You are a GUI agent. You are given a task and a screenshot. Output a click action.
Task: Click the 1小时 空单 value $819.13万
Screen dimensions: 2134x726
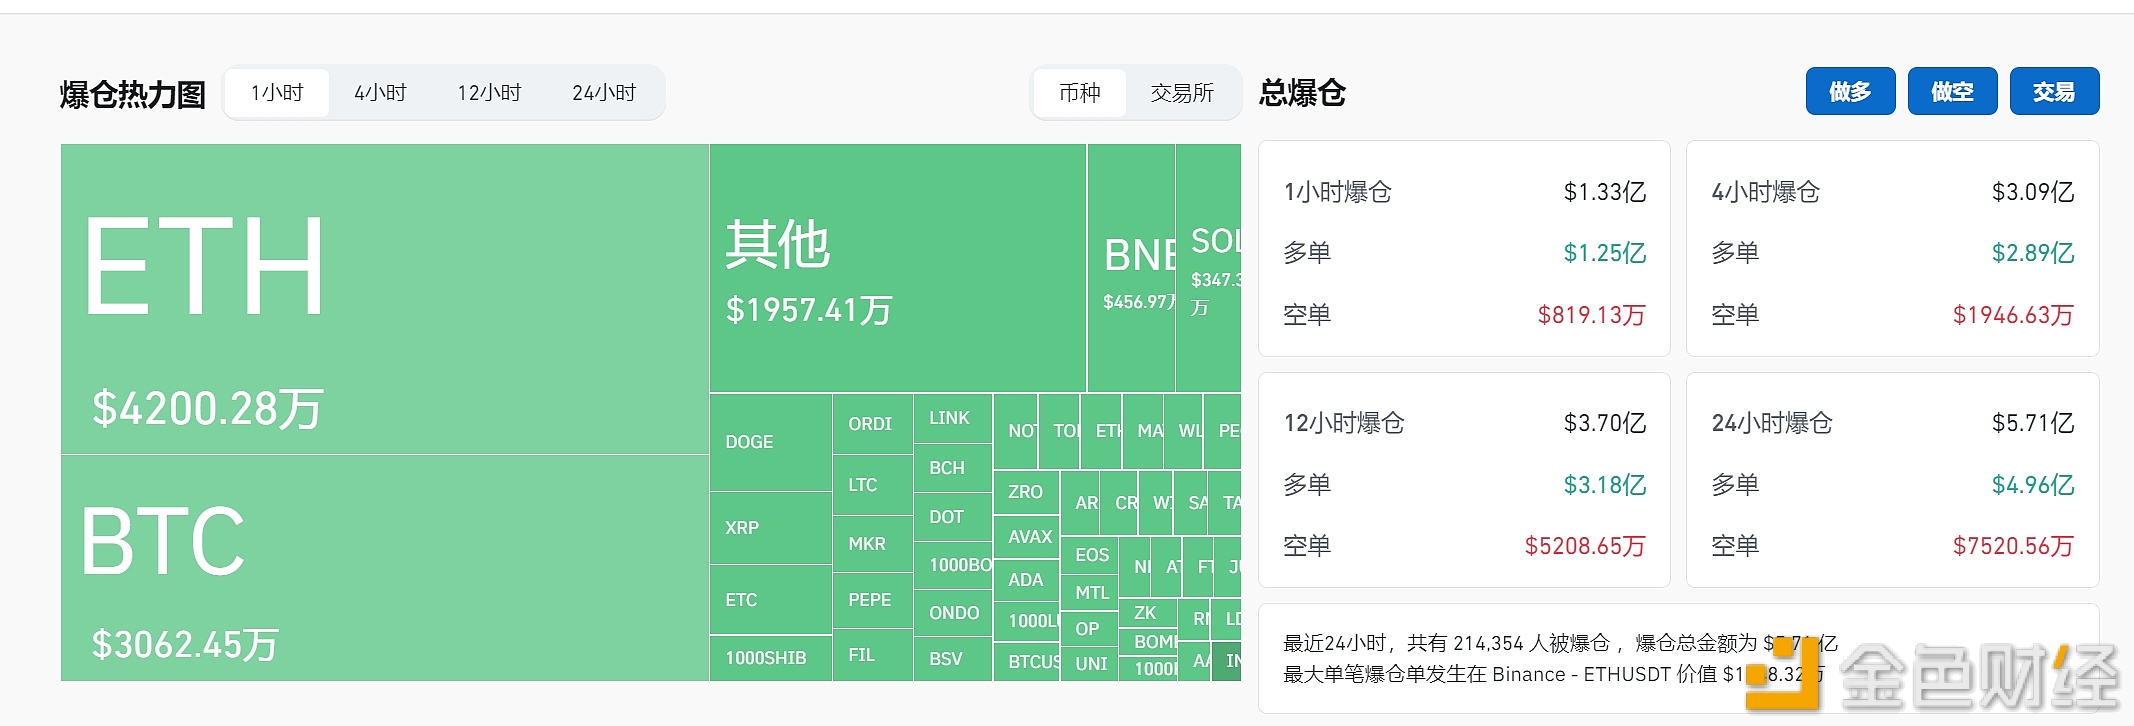[x=1592, y=315]
